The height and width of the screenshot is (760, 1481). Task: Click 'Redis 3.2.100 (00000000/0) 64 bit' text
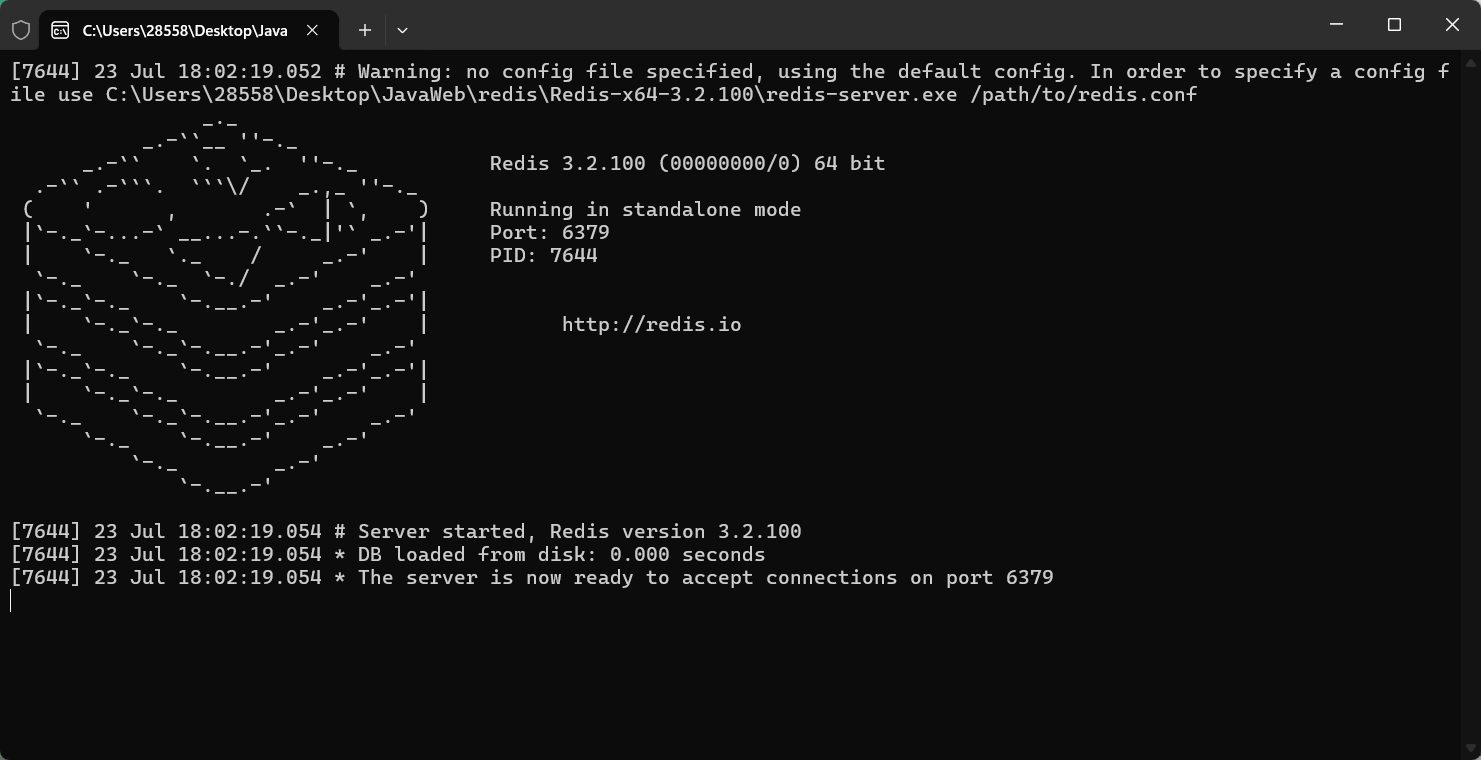687,163
